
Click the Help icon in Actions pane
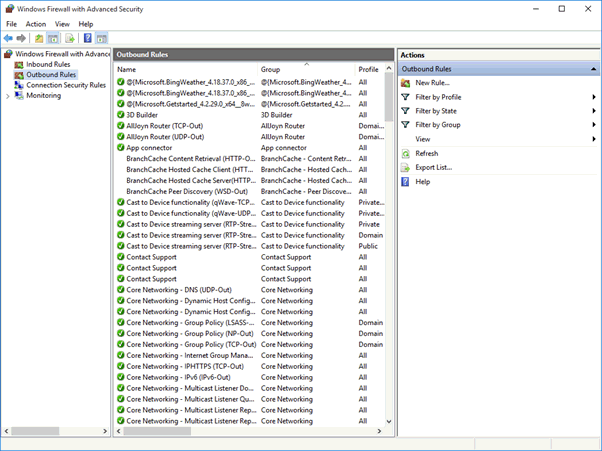[x=405, y=182]
